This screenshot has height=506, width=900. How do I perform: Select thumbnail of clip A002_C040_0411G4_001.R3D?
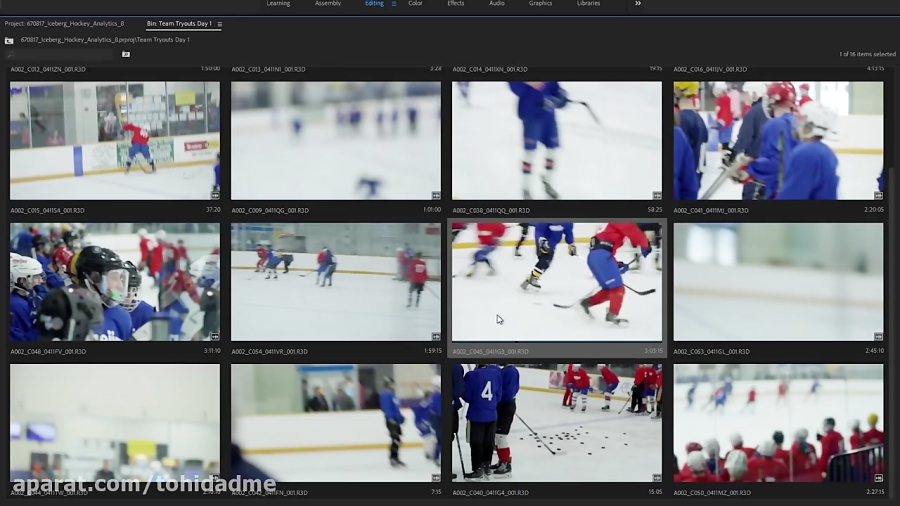557,423
